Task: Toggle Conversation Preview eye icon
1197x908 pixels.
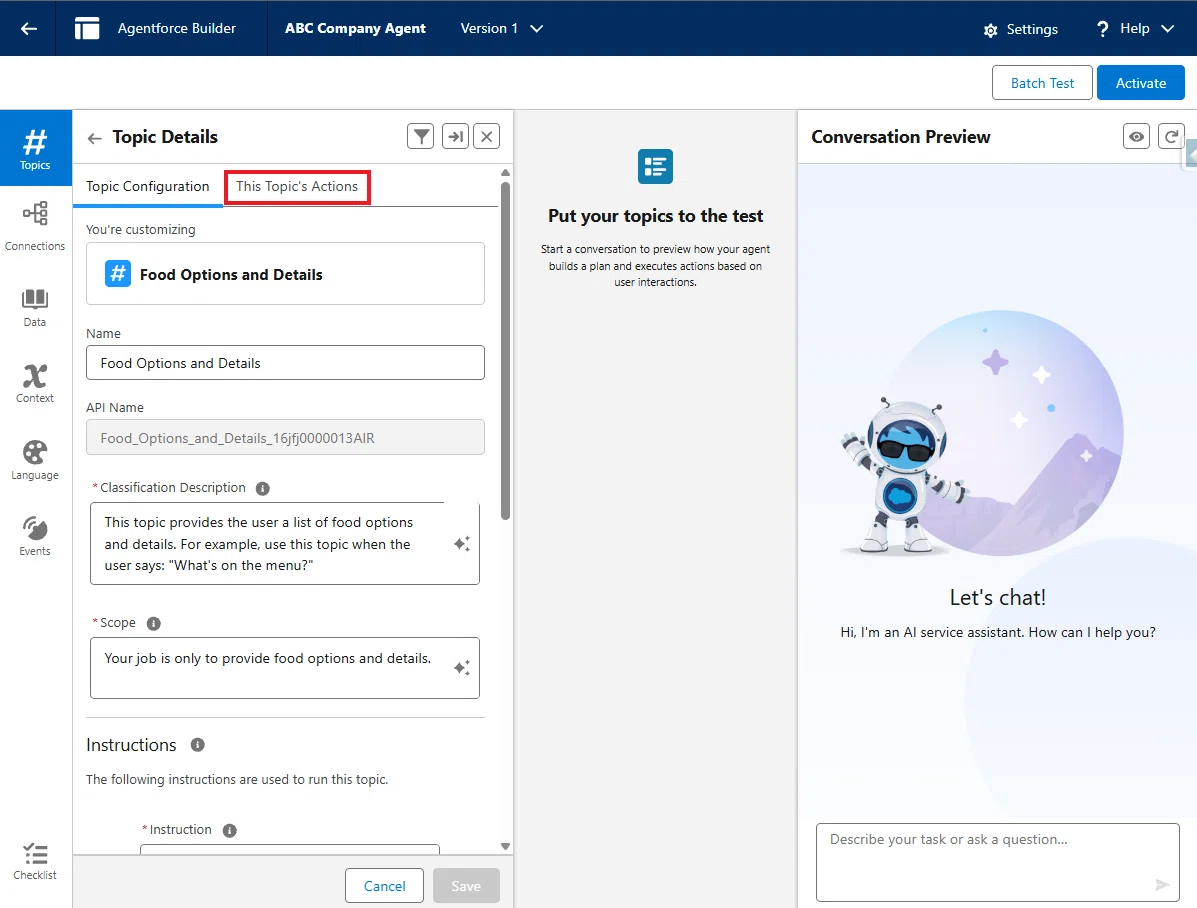Action: 1137,137
